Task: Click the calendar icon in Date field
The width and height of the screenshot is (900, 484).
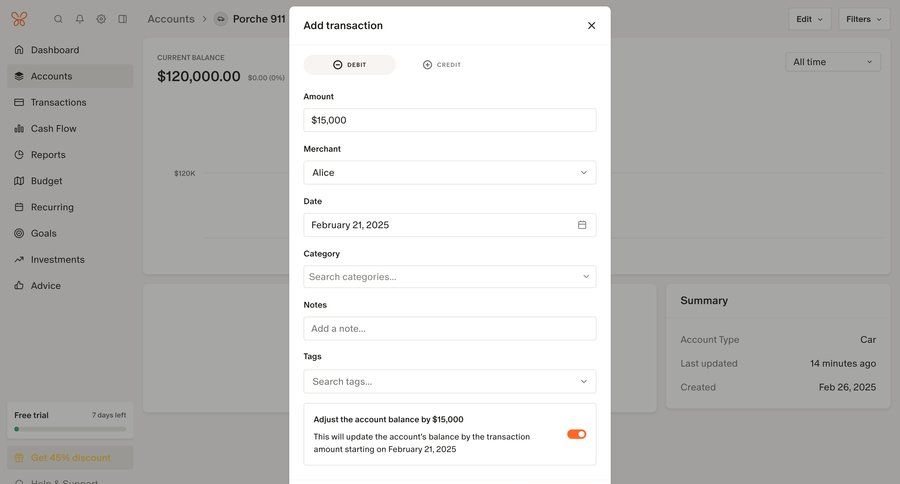Action: [582, 225]
